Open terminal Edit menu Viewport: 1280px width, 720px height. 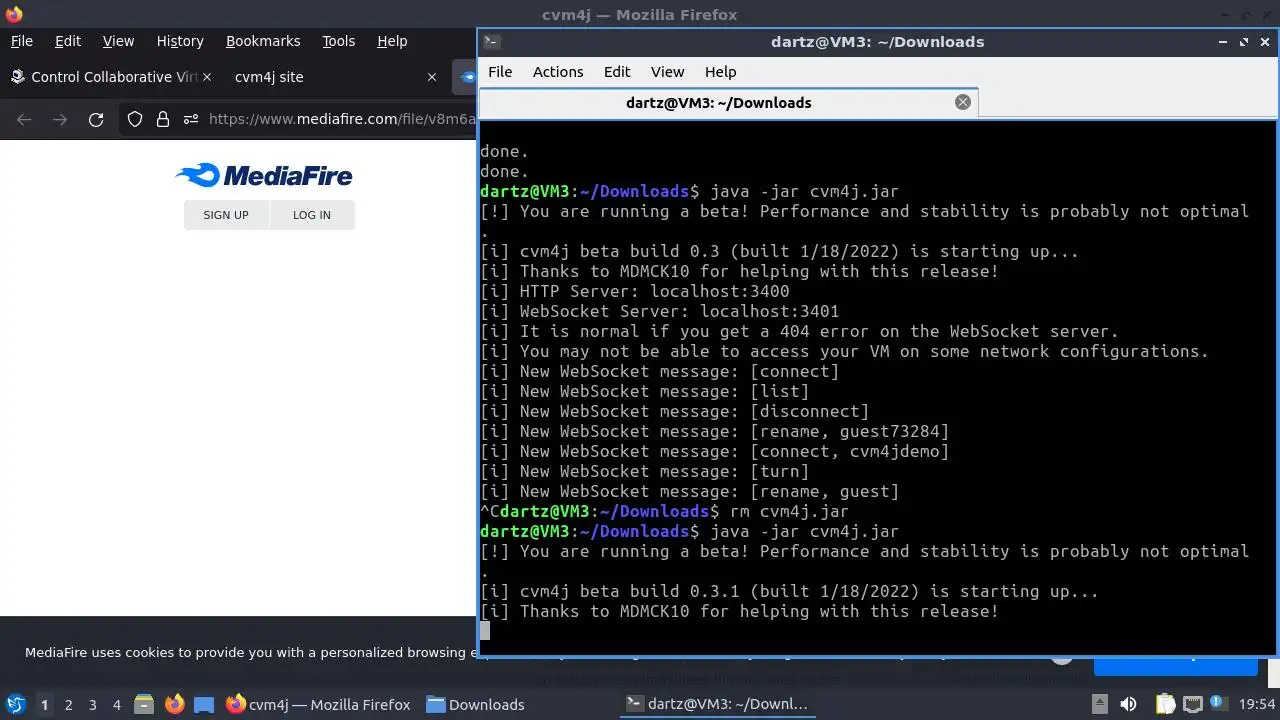click(x=617, y=72)
